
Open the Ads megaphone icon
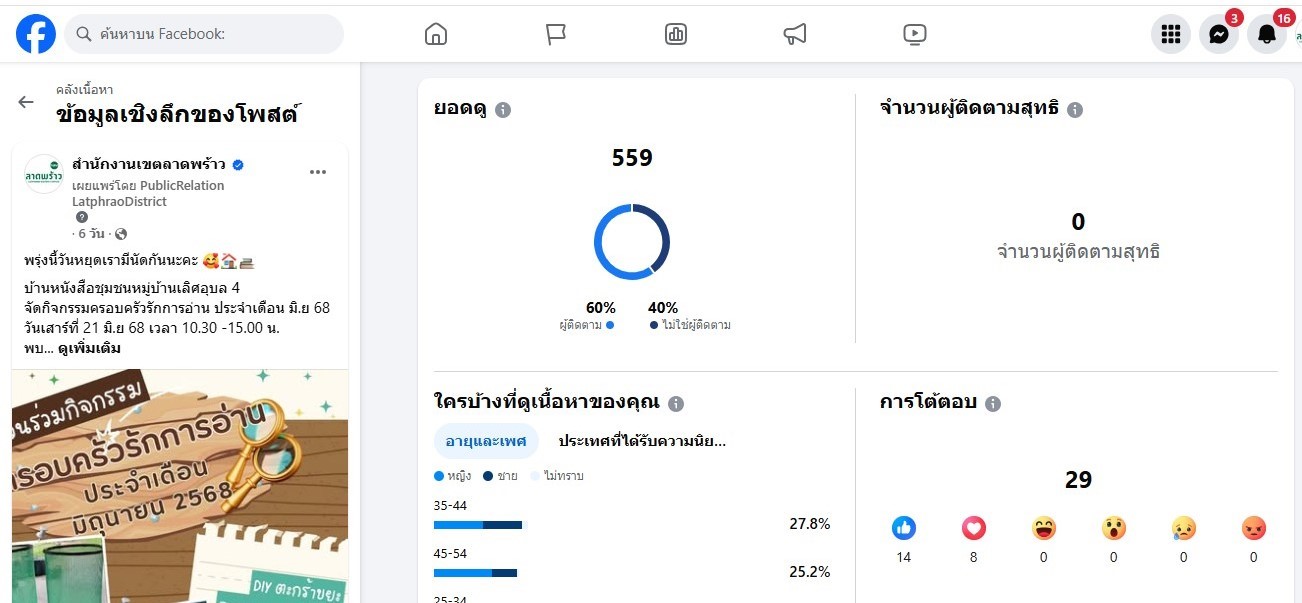795,34
